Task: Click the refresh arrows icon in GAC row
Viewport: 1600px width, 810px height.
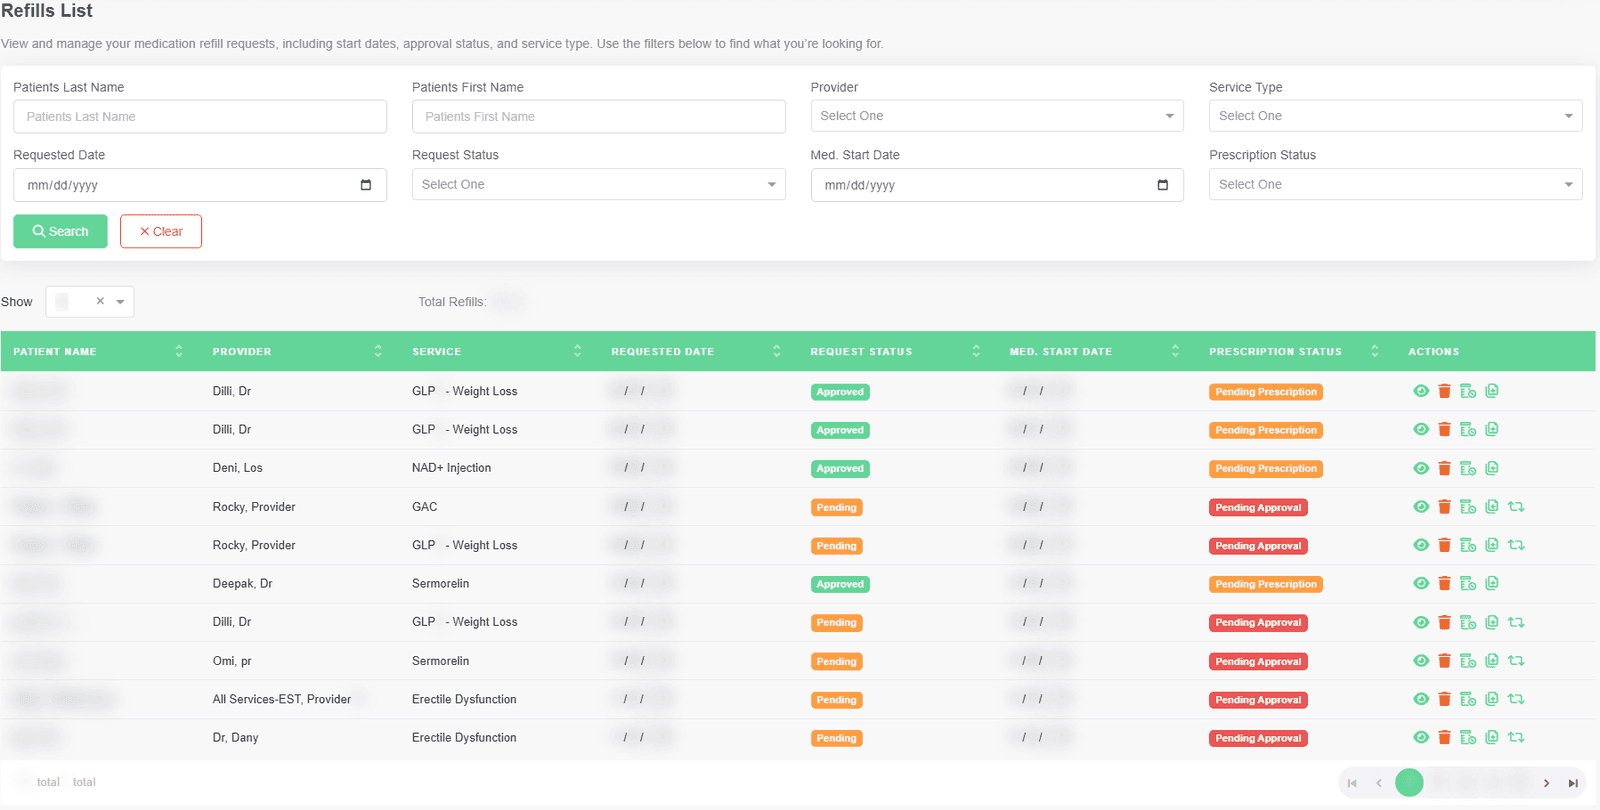Action: point(1516,507)
